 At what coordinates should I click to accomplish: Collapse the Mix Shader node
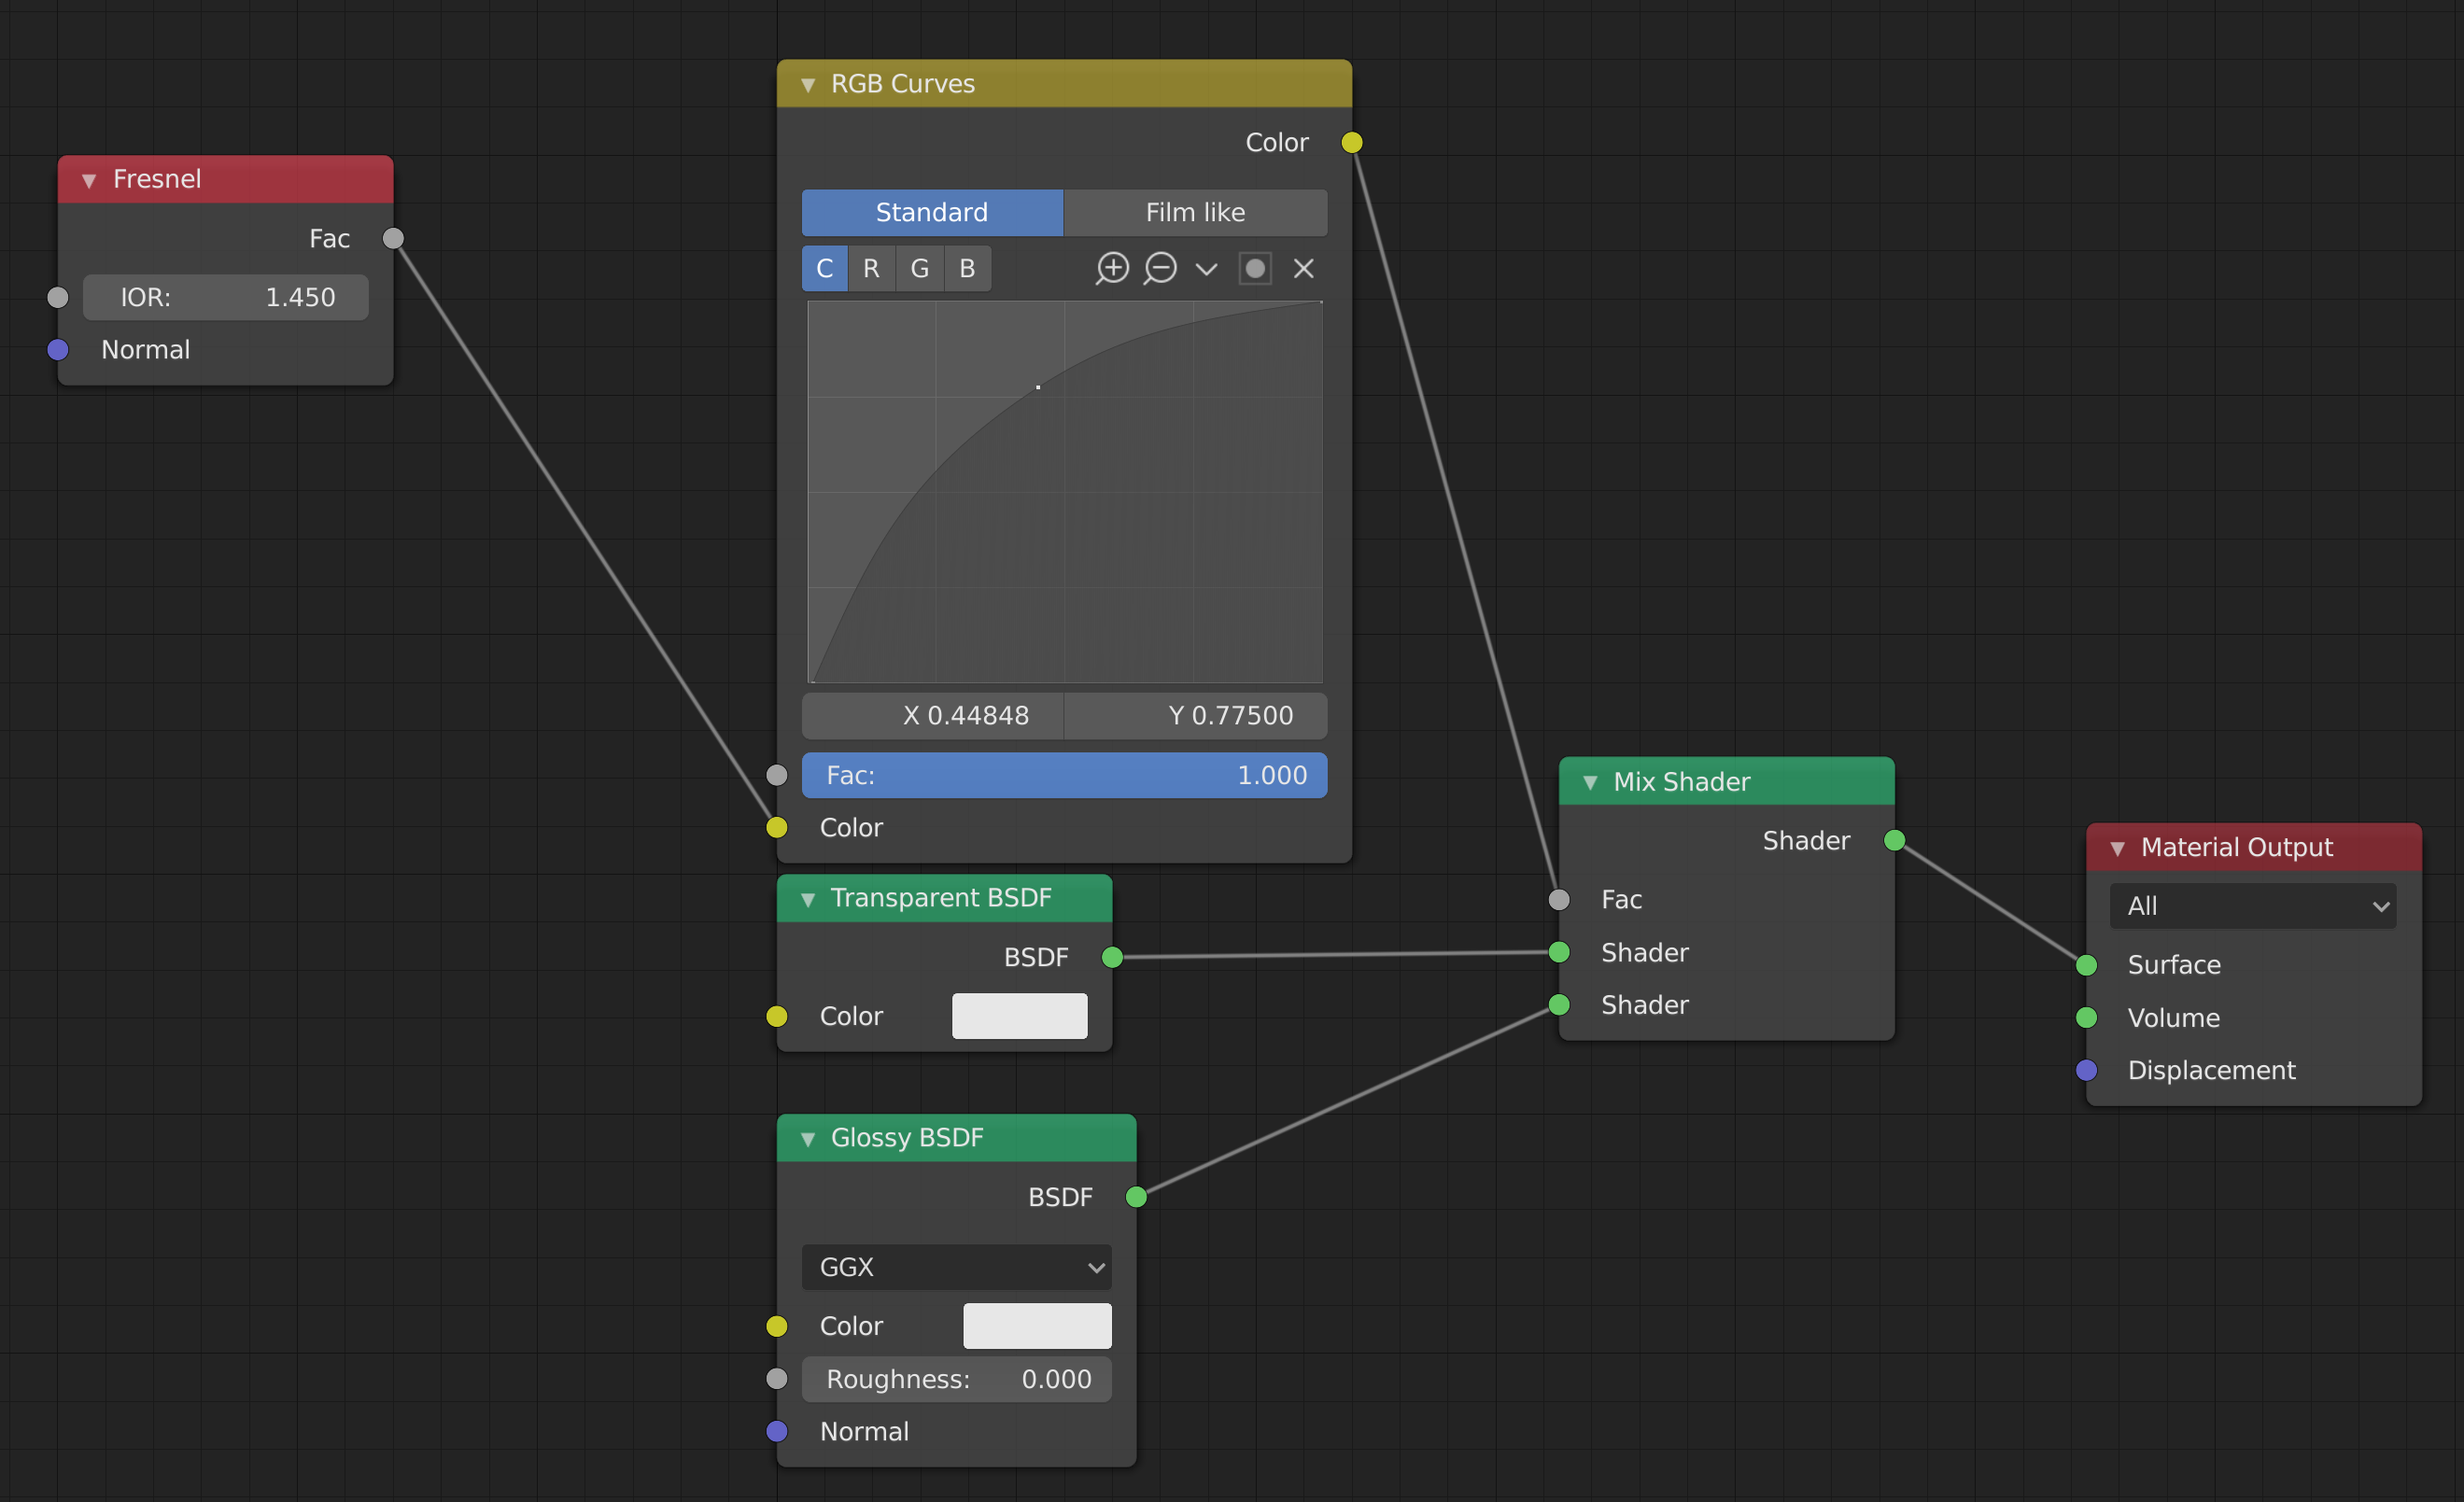[1590, 782]
